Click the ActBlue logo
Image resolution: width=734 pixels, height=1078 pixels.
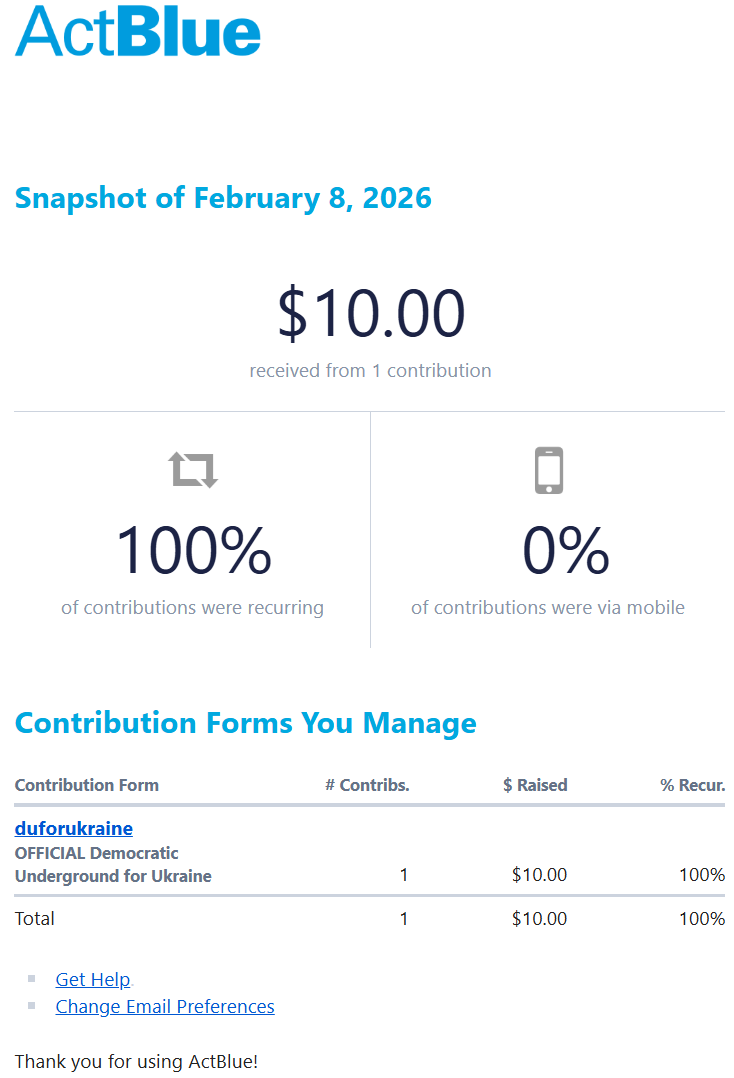(x=138, y=31)
